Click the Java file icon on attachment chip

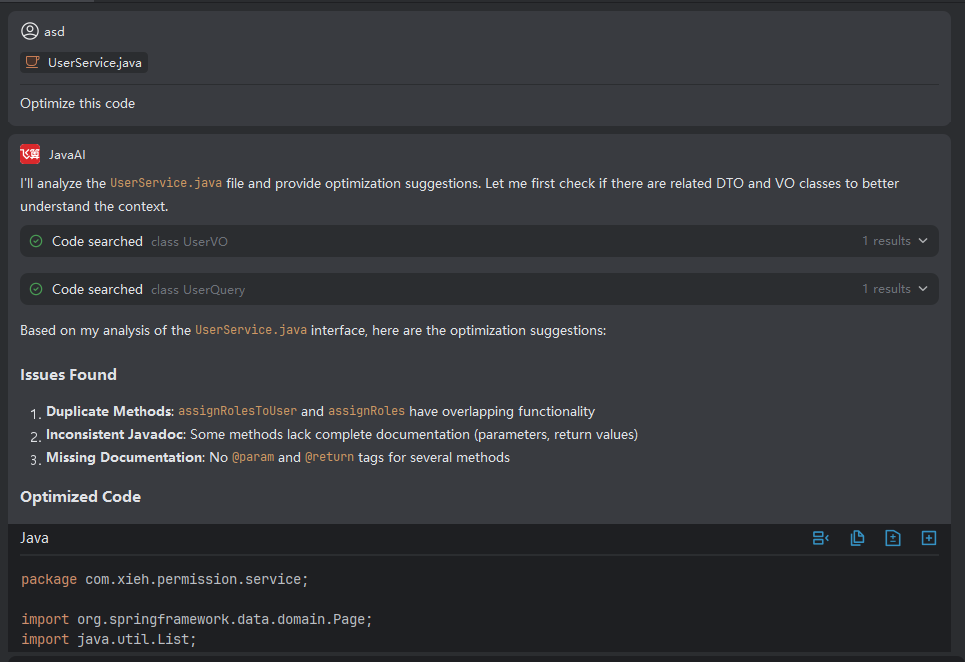coord(33,63)
